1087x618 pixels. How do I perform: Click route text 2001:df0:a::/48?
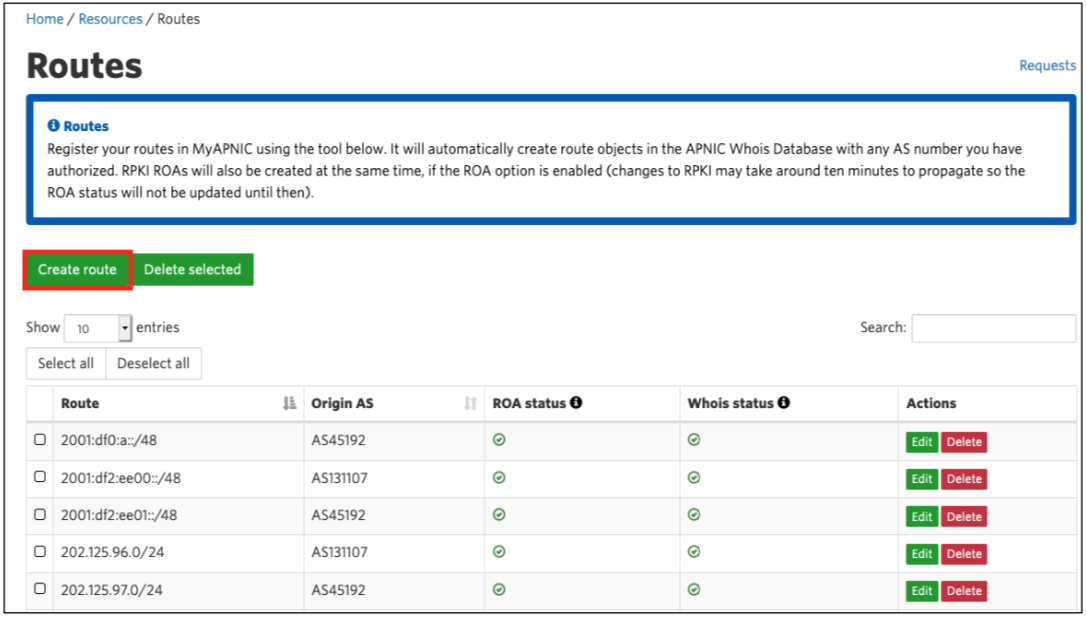pos(109,440)
